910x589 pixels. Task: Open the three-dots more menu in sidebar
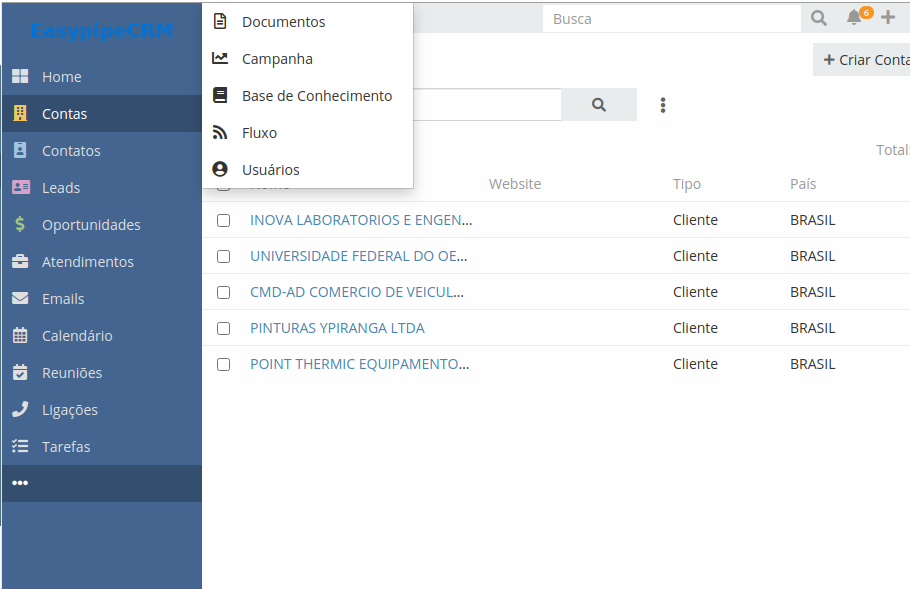click(x=20, y=483)
